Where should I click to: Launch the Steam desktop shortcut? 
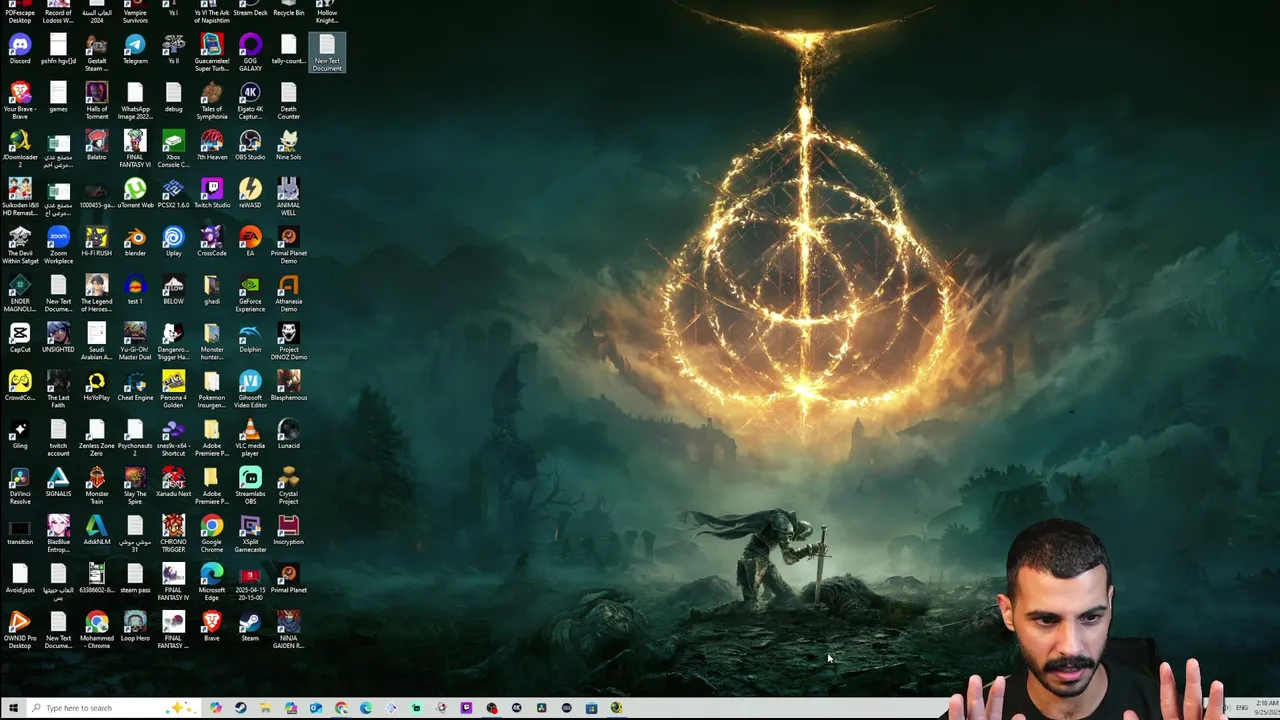(x=250, y=626)
